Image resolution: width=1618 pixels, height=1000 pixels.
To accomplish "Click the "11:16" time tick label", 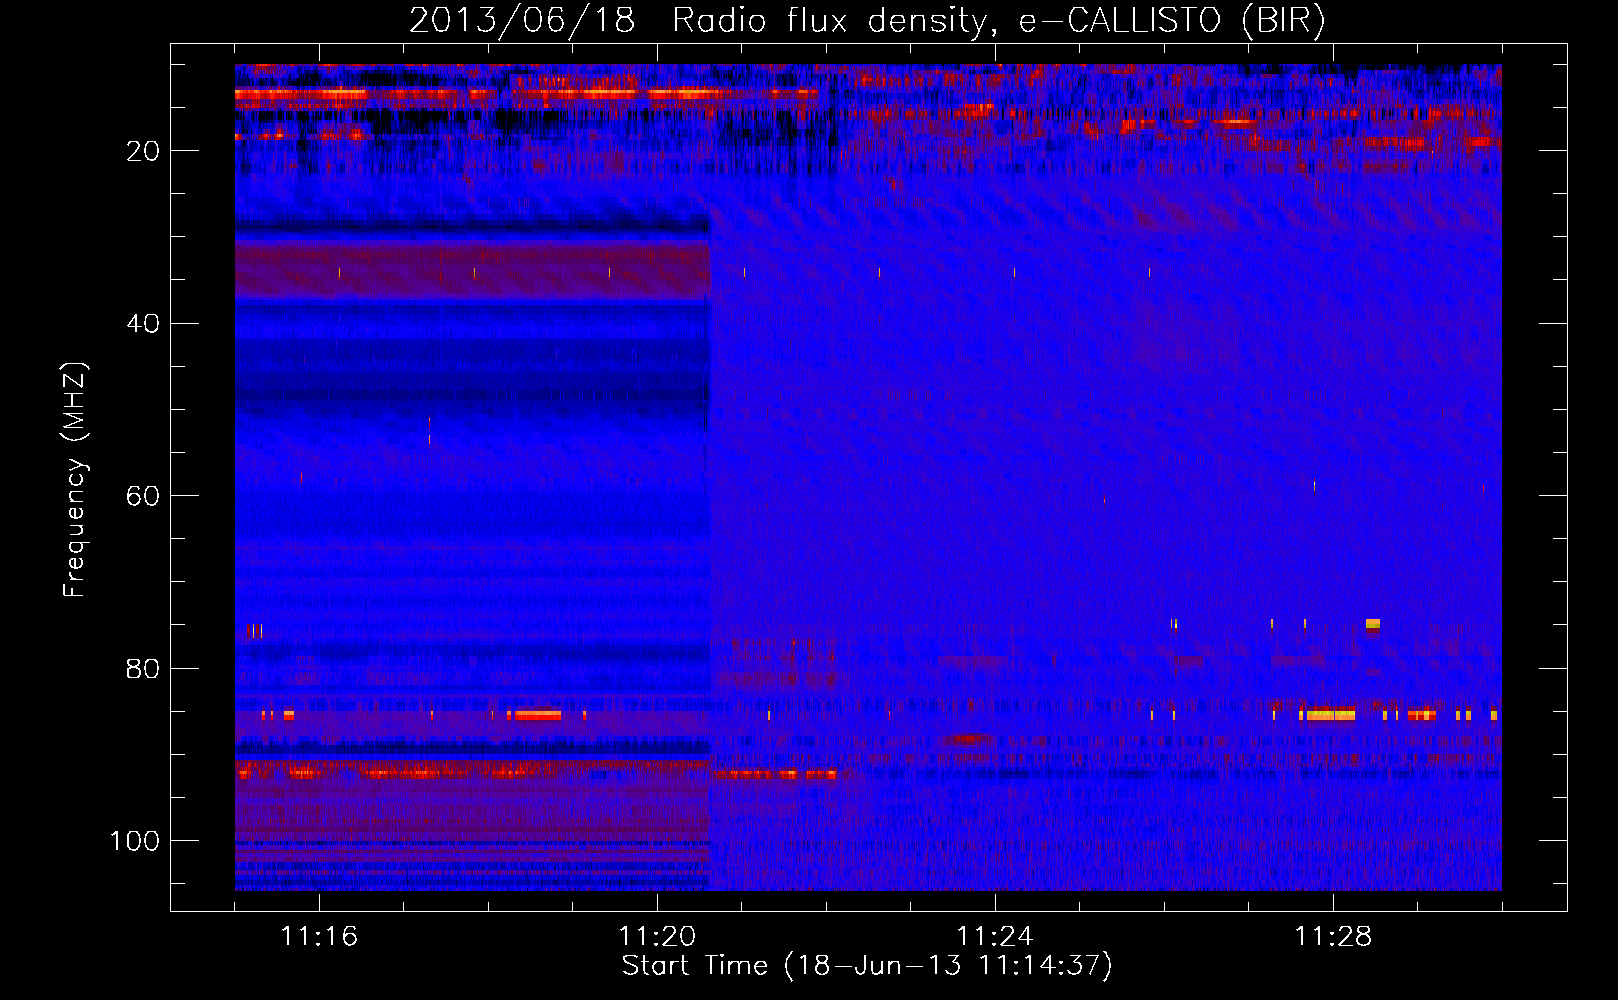I will point(319,937).
